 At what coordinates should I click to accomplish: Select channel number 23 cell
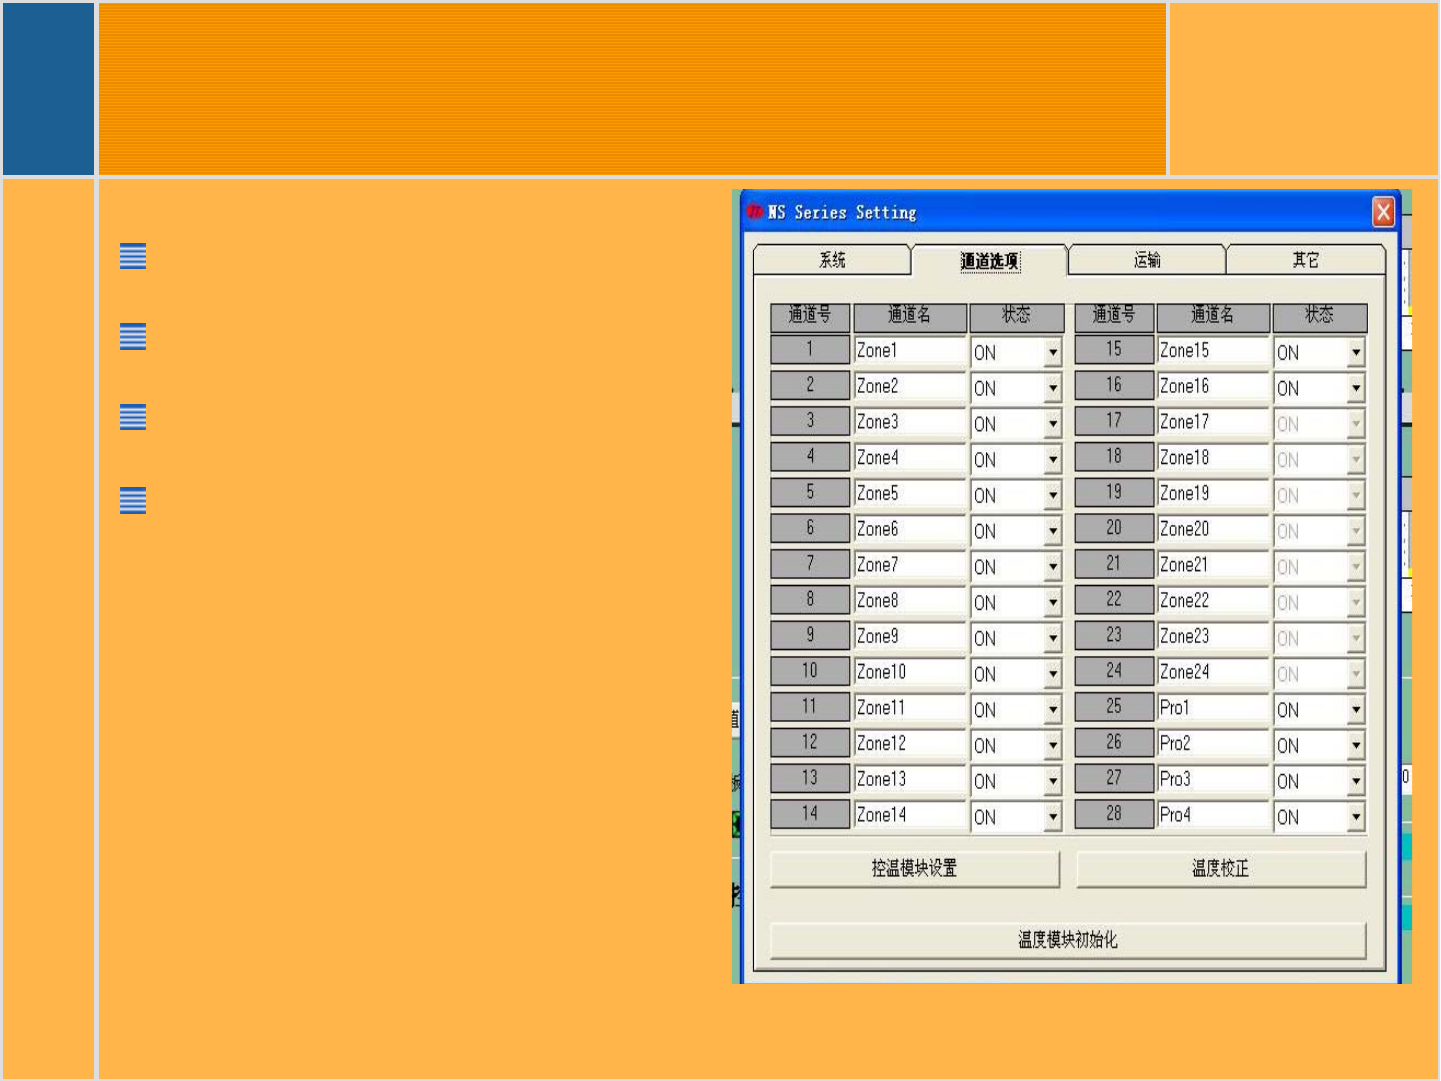1114,635
